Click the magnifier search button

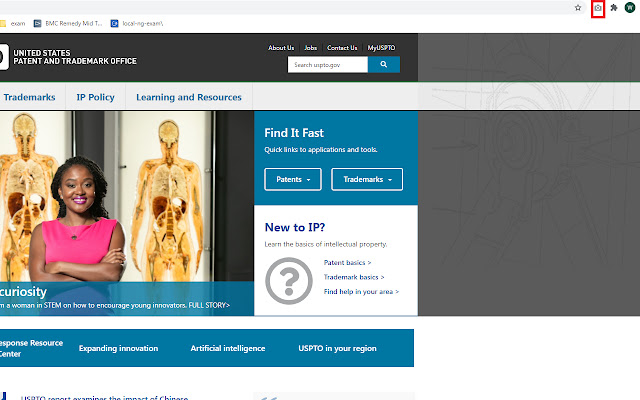[384, 64]
